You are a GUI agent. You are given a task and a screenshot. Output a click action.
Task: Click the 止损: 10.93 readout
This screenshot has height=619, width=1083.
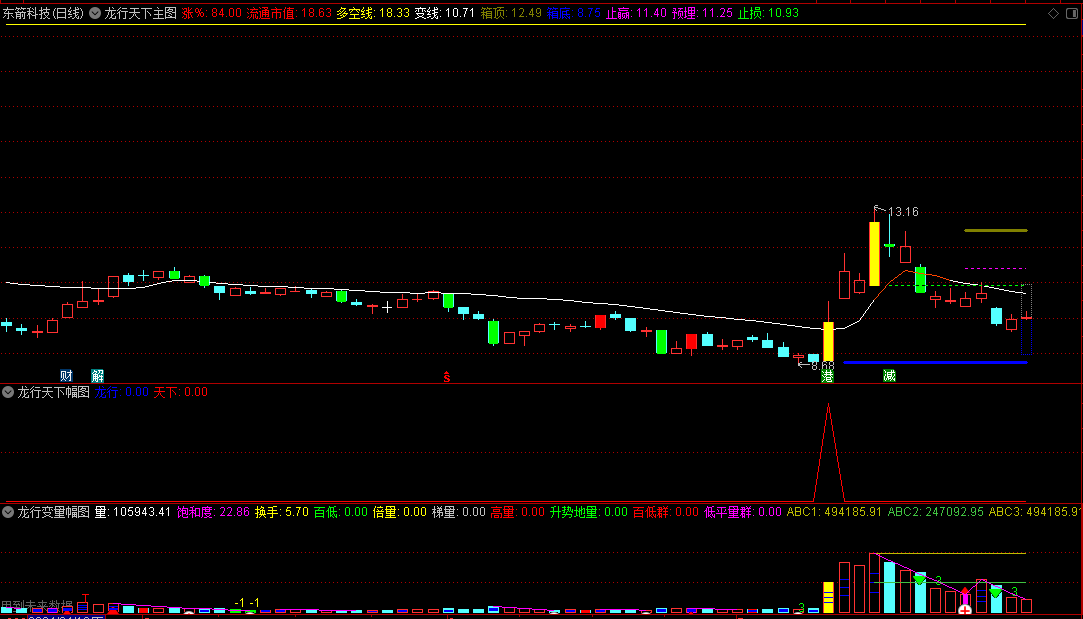tap(769, 13)
